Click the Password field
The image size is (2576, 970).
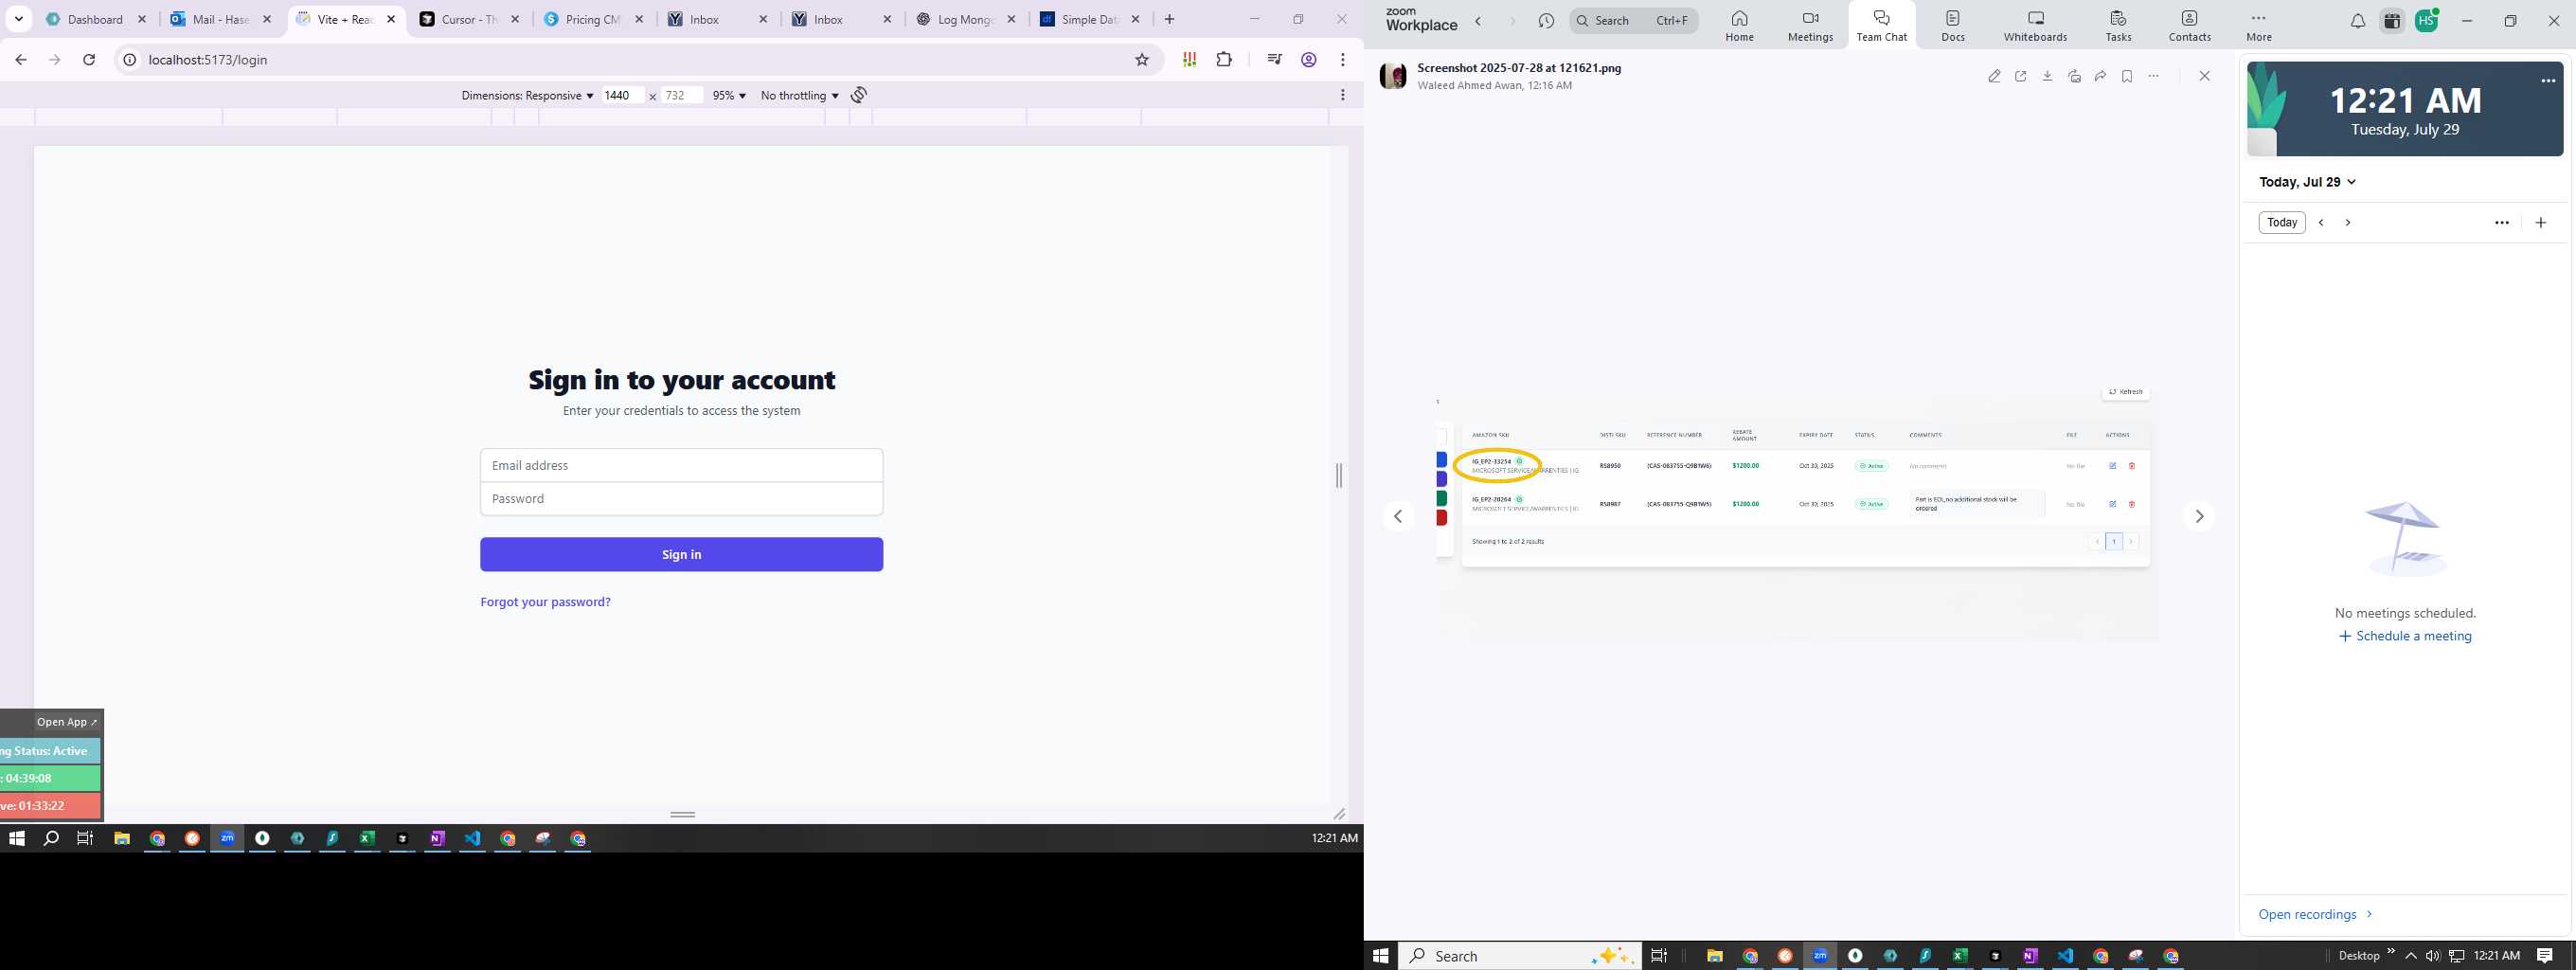click(x=681, y=499)
